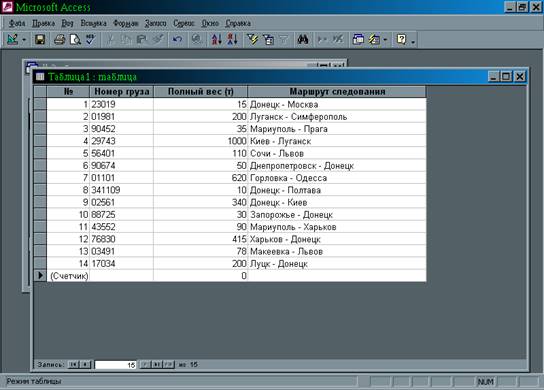Click the Save (floppy disk) toolbar icon
This screenshot has width=544, height=390.
[40, 40]
